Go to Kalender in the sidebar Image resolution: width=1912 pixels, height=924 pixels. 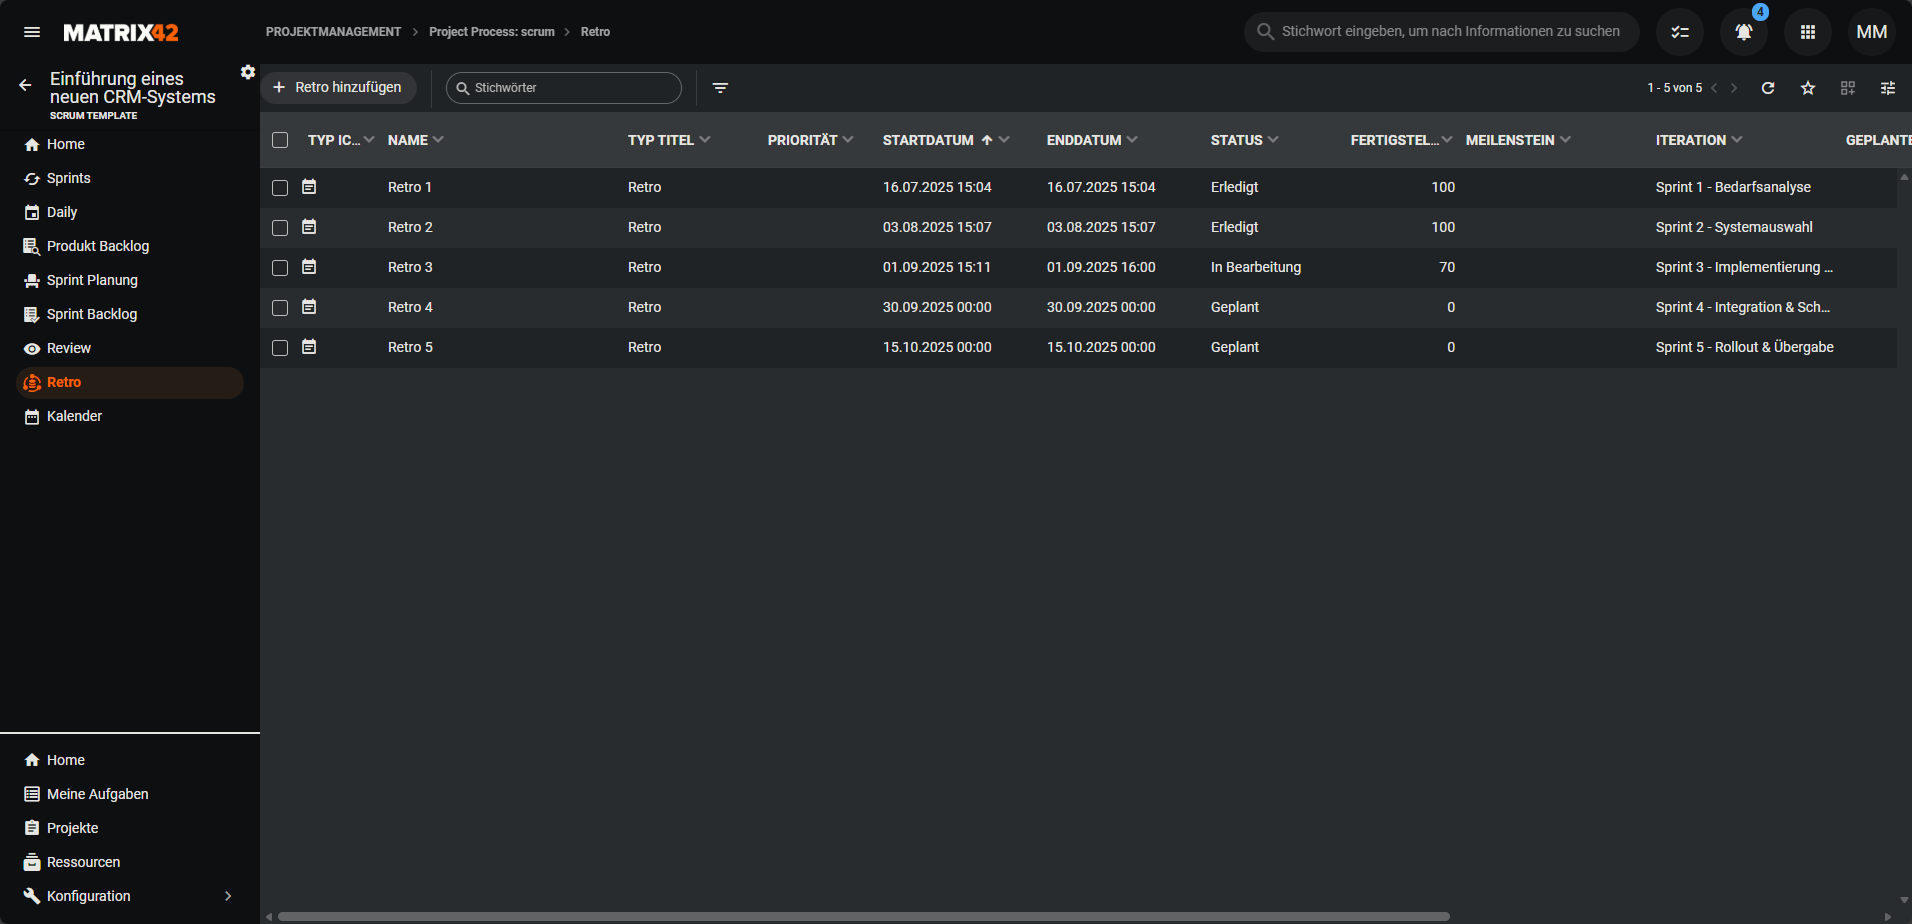point(74,416)
